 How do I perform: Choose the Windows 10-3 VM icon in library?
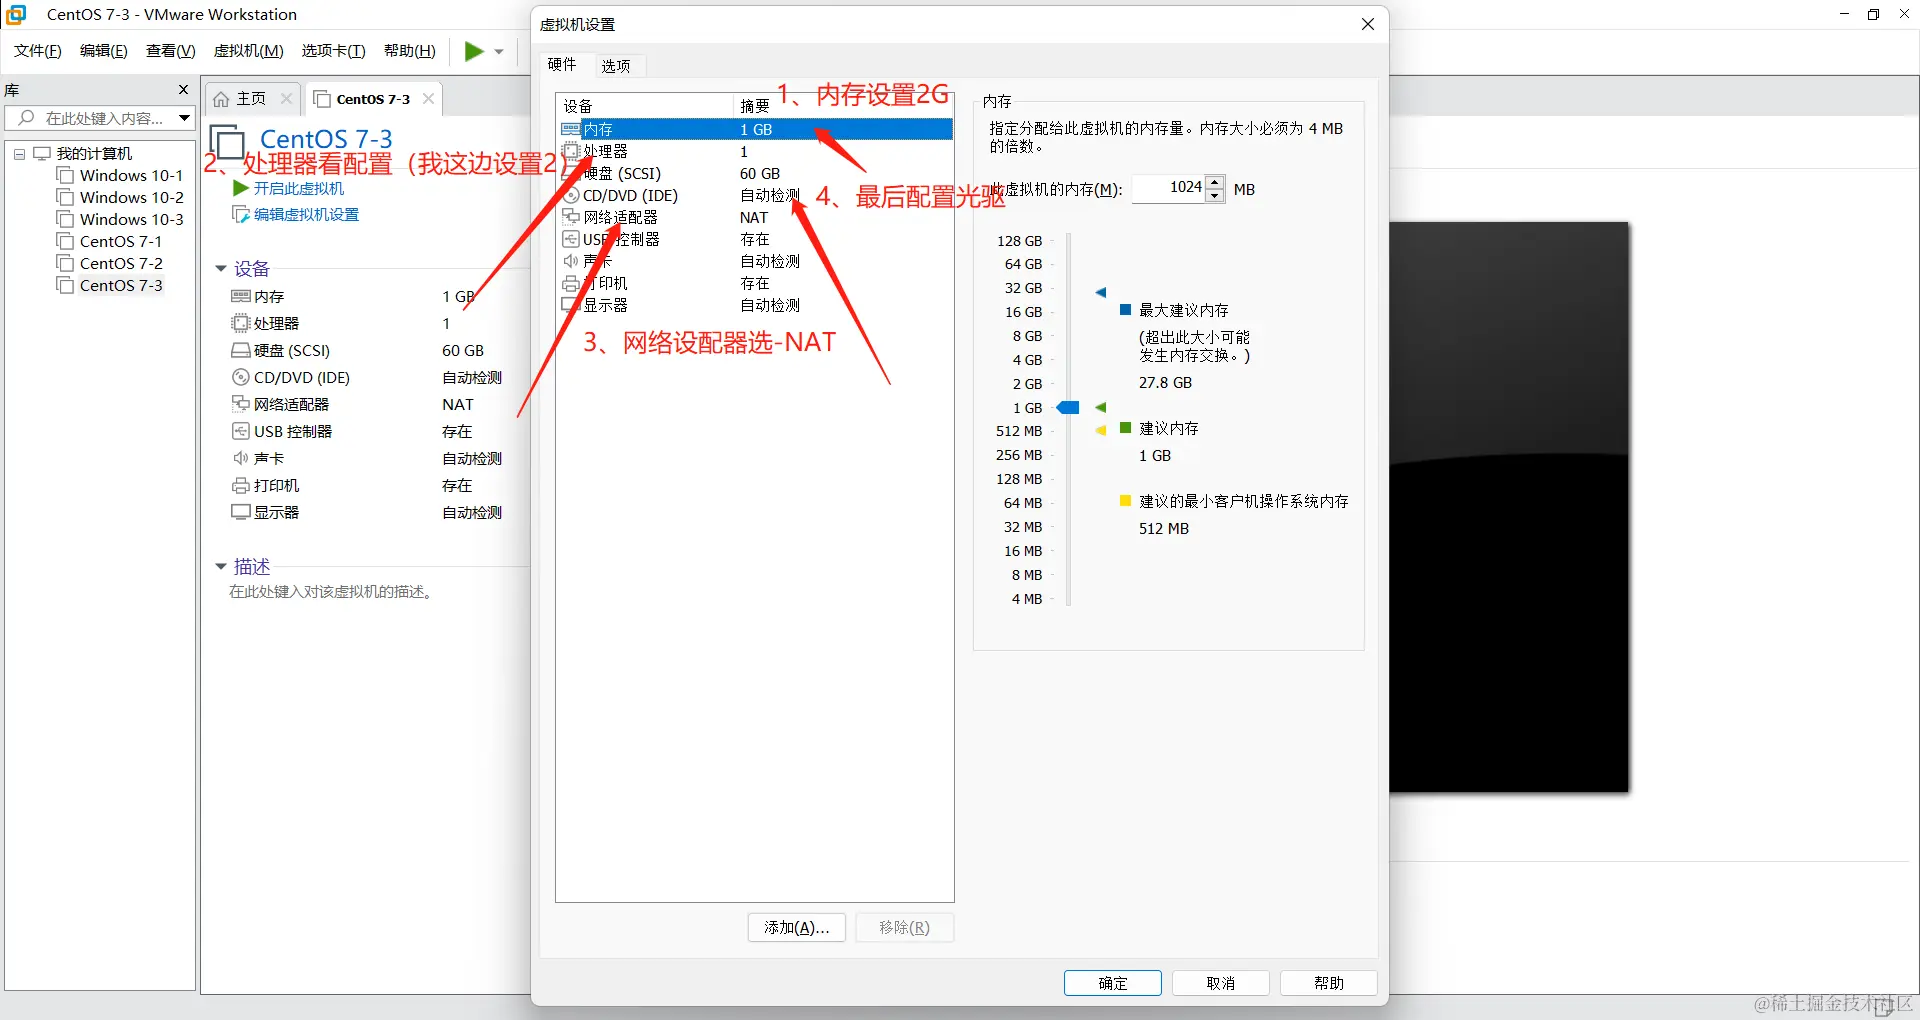pyautogui.click(x=66, y=219)
